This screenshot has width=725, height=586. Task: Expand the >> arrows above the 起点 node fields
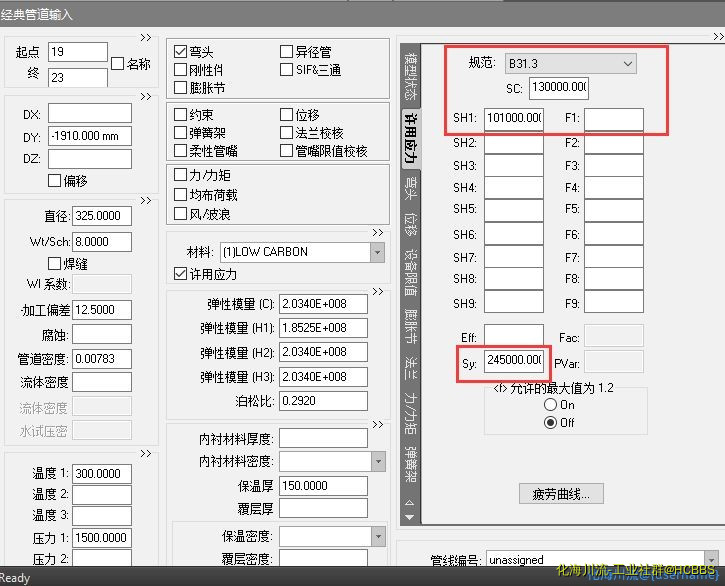pos(145,36)
